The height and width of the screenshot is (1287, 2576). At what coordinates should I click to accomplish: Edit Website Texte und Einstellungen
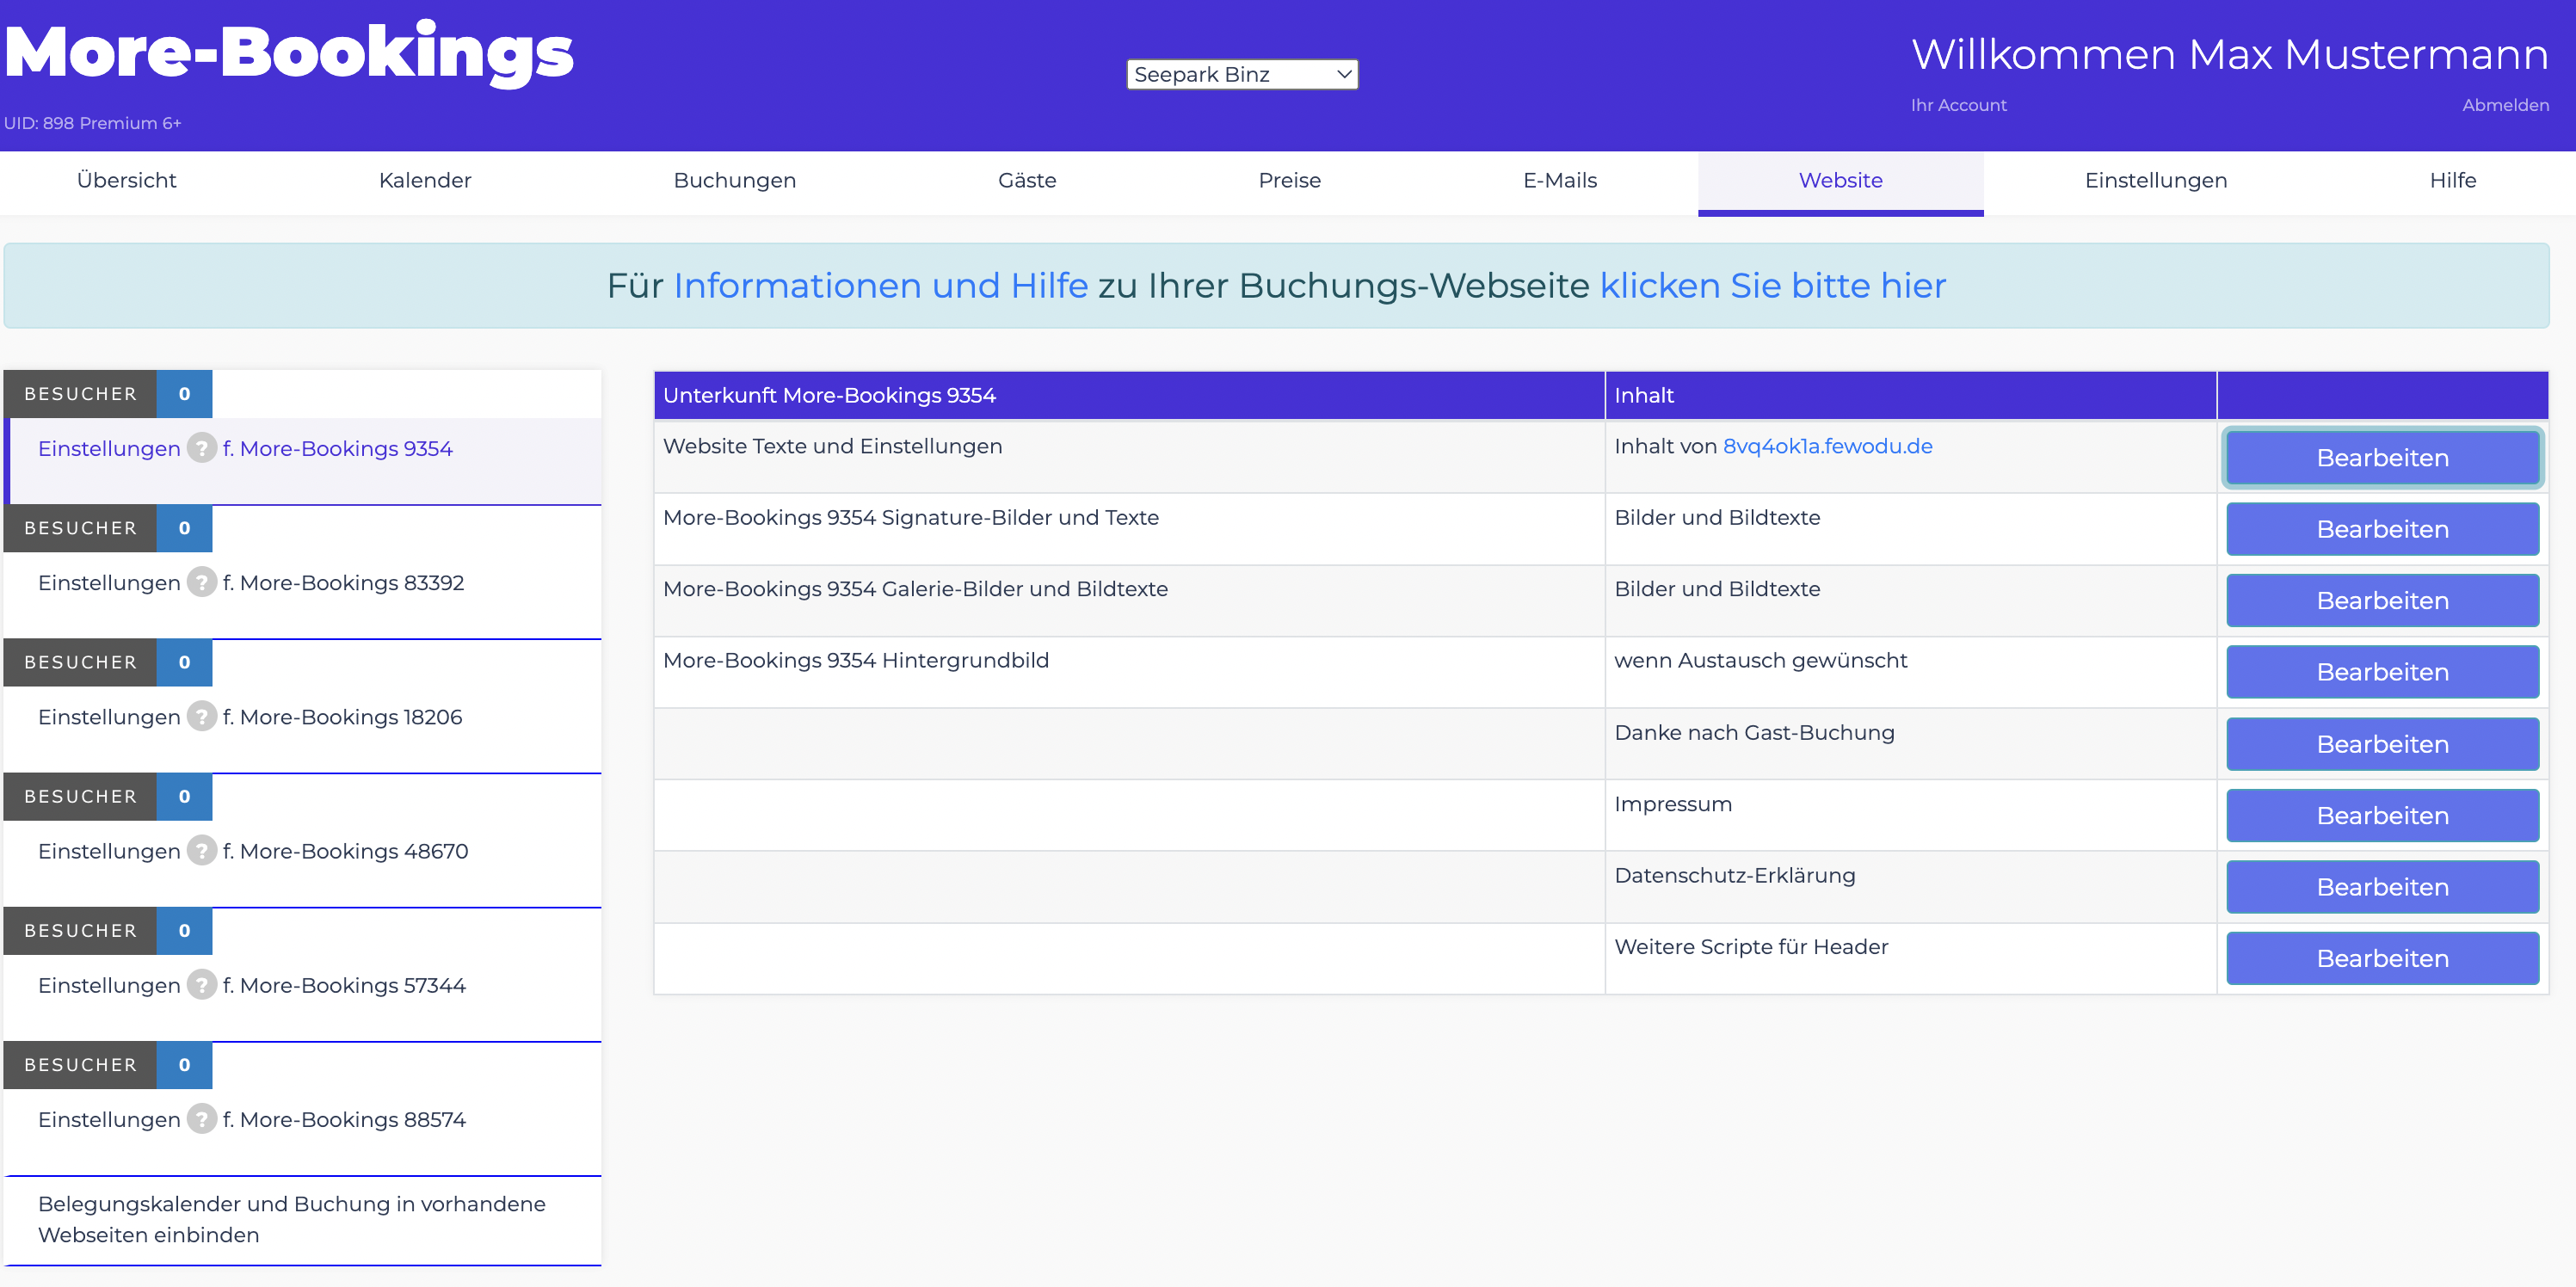2383,458
